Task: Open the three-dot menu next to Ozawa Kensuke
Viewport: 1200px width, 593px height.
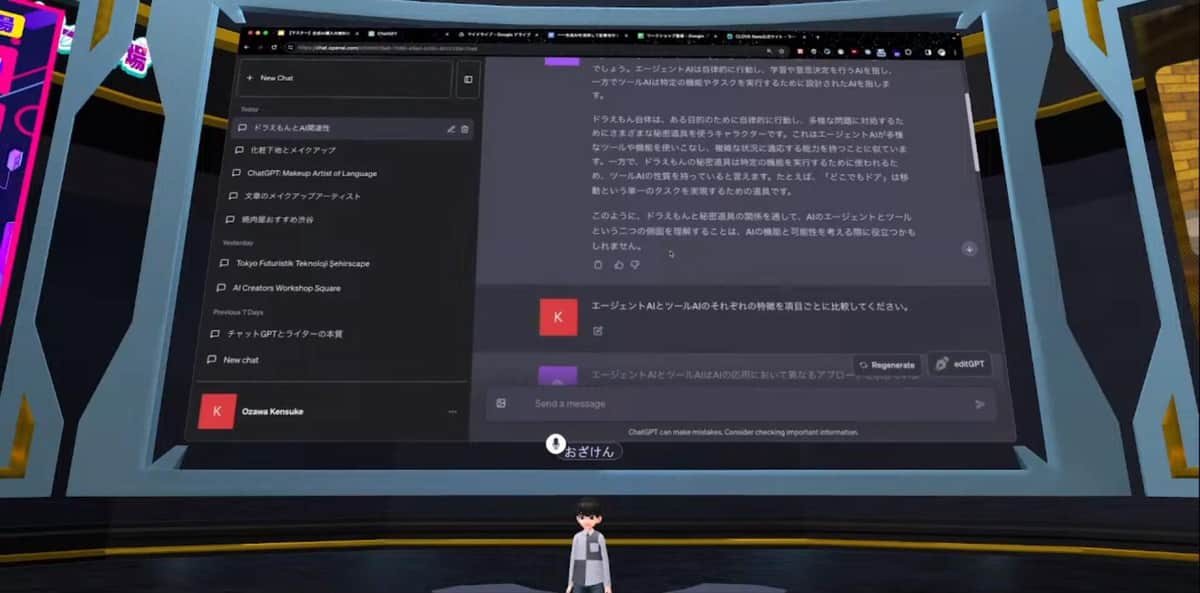Action: point(452,411)
